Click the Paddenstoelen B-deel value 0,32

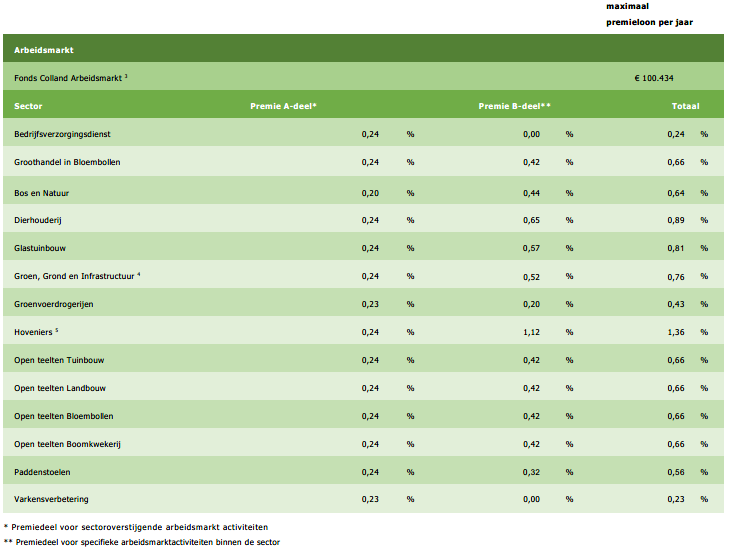point(531,472)
